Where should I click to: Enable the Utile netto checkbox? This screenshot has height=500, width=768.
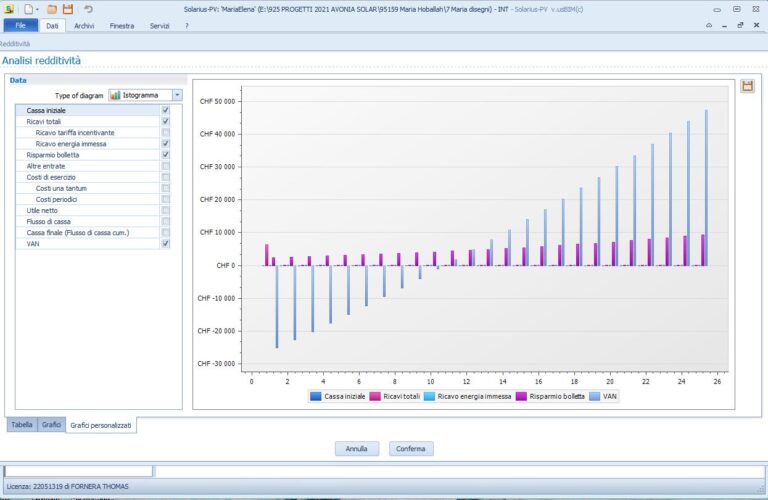(x=166, y=210)
